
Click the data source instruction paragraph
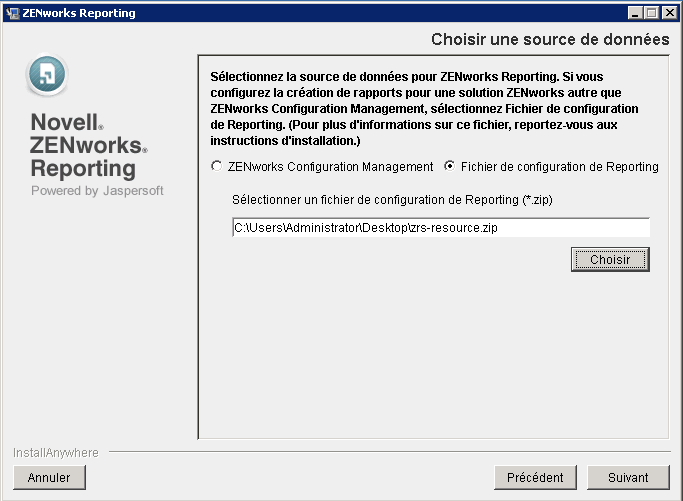[425, 108]
